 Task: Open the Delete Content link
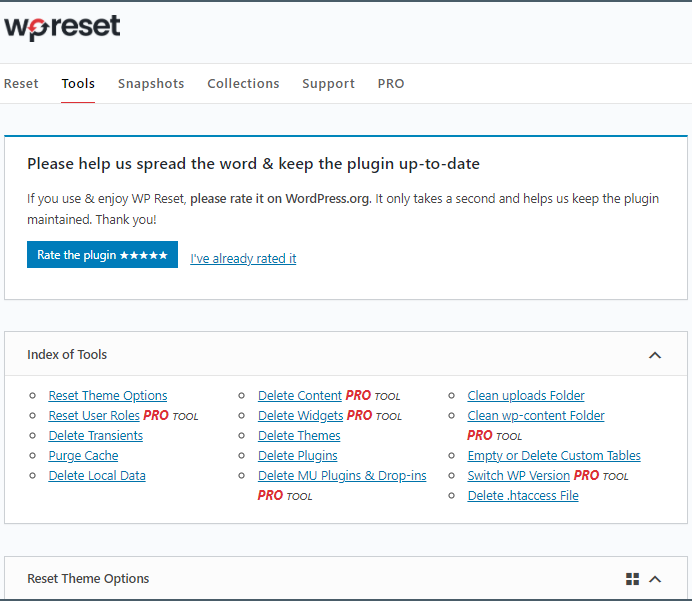coord(300,396)
